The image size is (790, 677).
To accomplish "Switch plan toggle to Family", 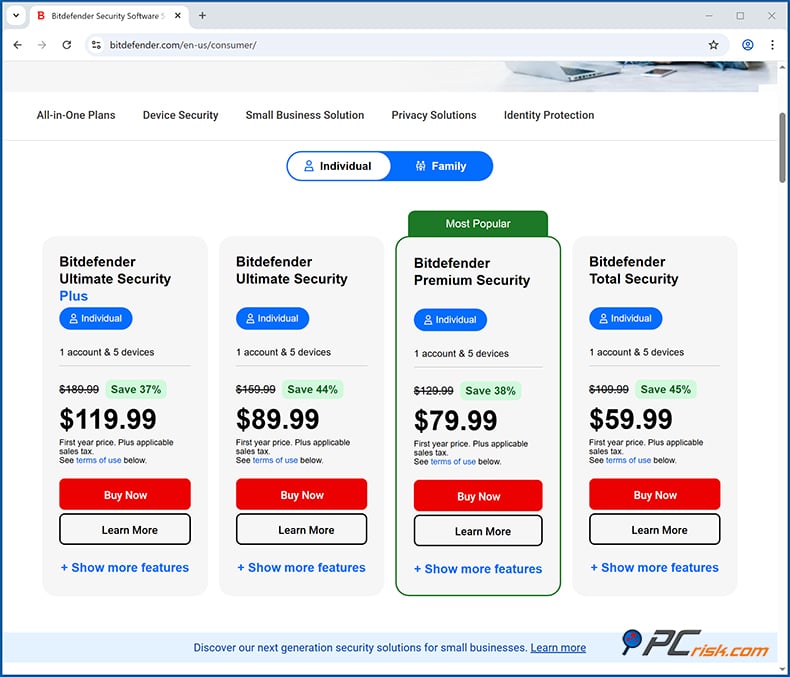I will pos(441,166).
